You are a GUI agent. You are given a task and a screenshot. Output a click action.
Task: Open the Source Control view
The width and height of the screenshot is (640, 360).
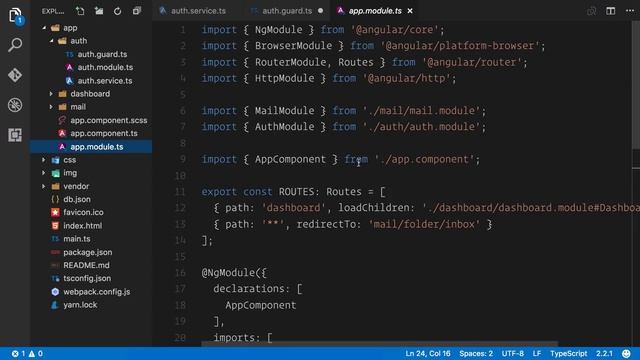coord(15,75)
